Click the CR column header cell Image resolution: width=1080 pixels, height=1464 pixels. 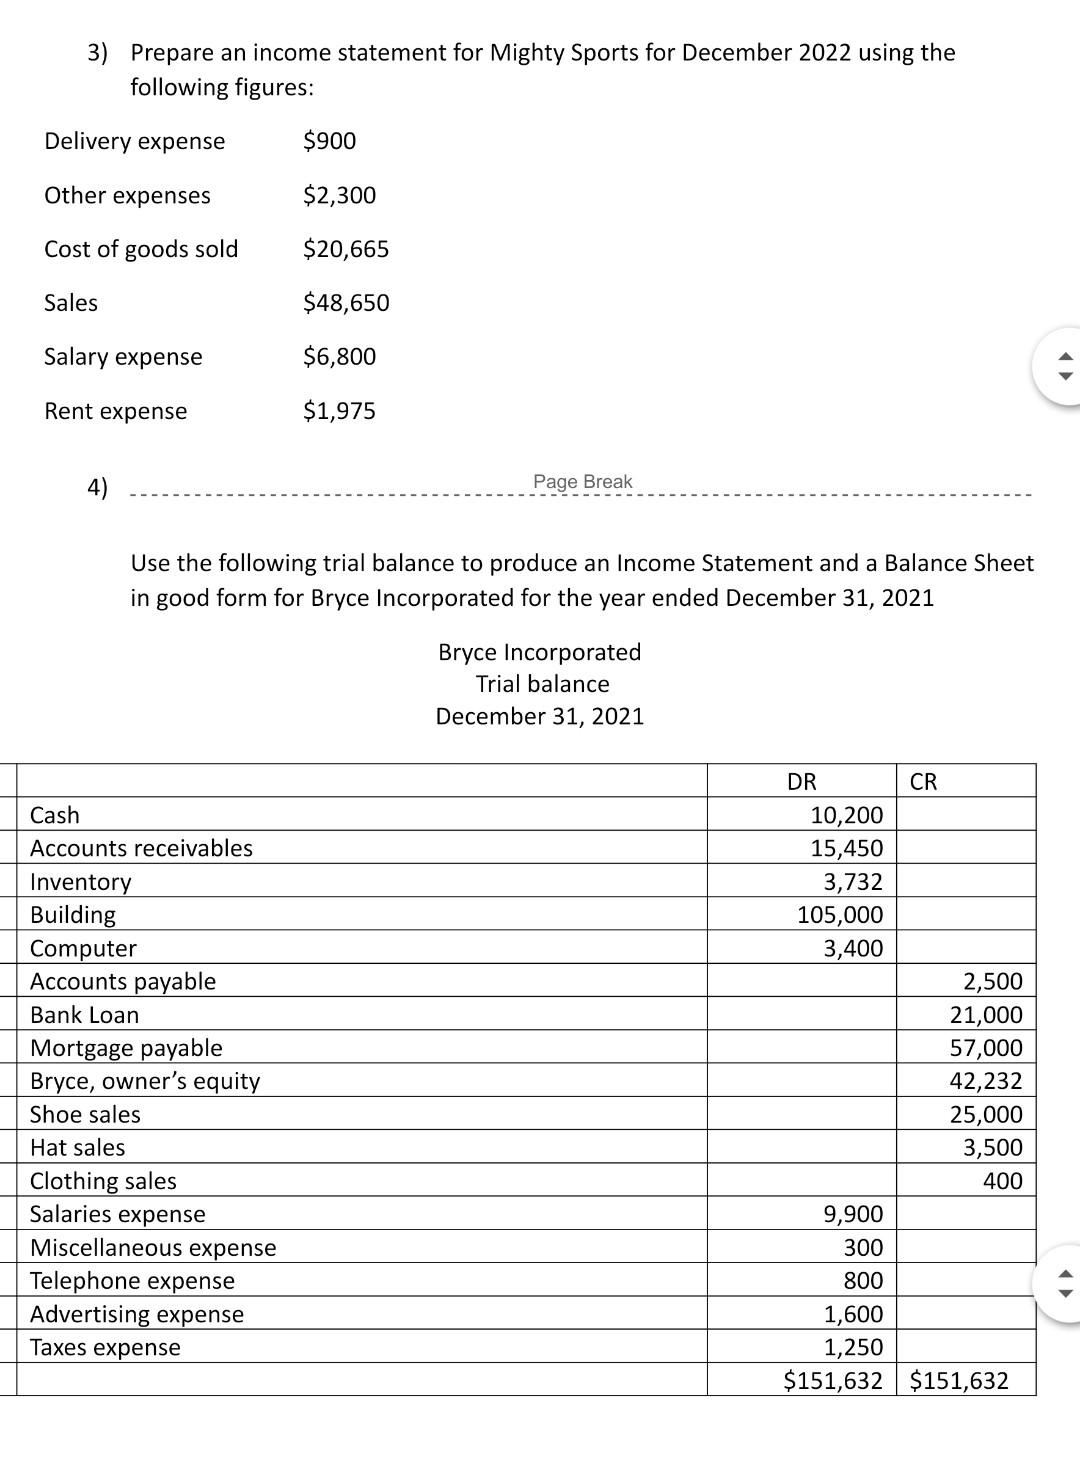(924, 782)
